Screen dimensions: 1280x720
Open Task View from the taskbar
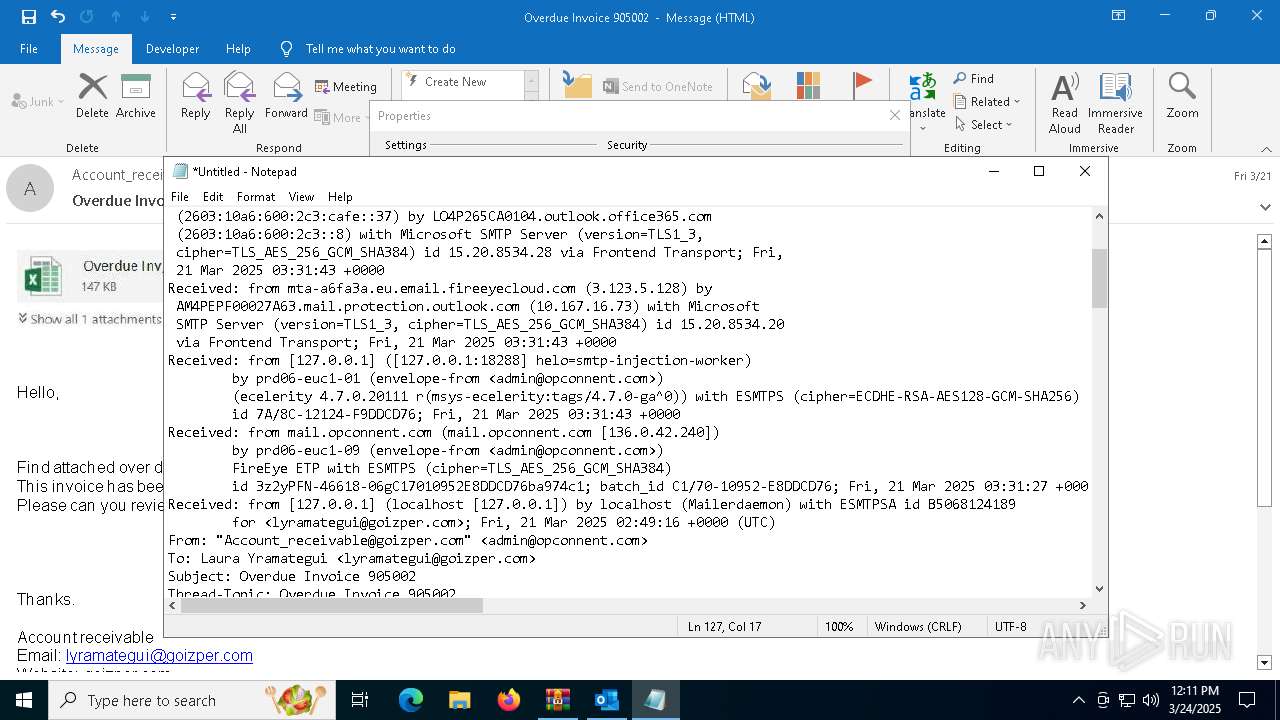(360, 700)
